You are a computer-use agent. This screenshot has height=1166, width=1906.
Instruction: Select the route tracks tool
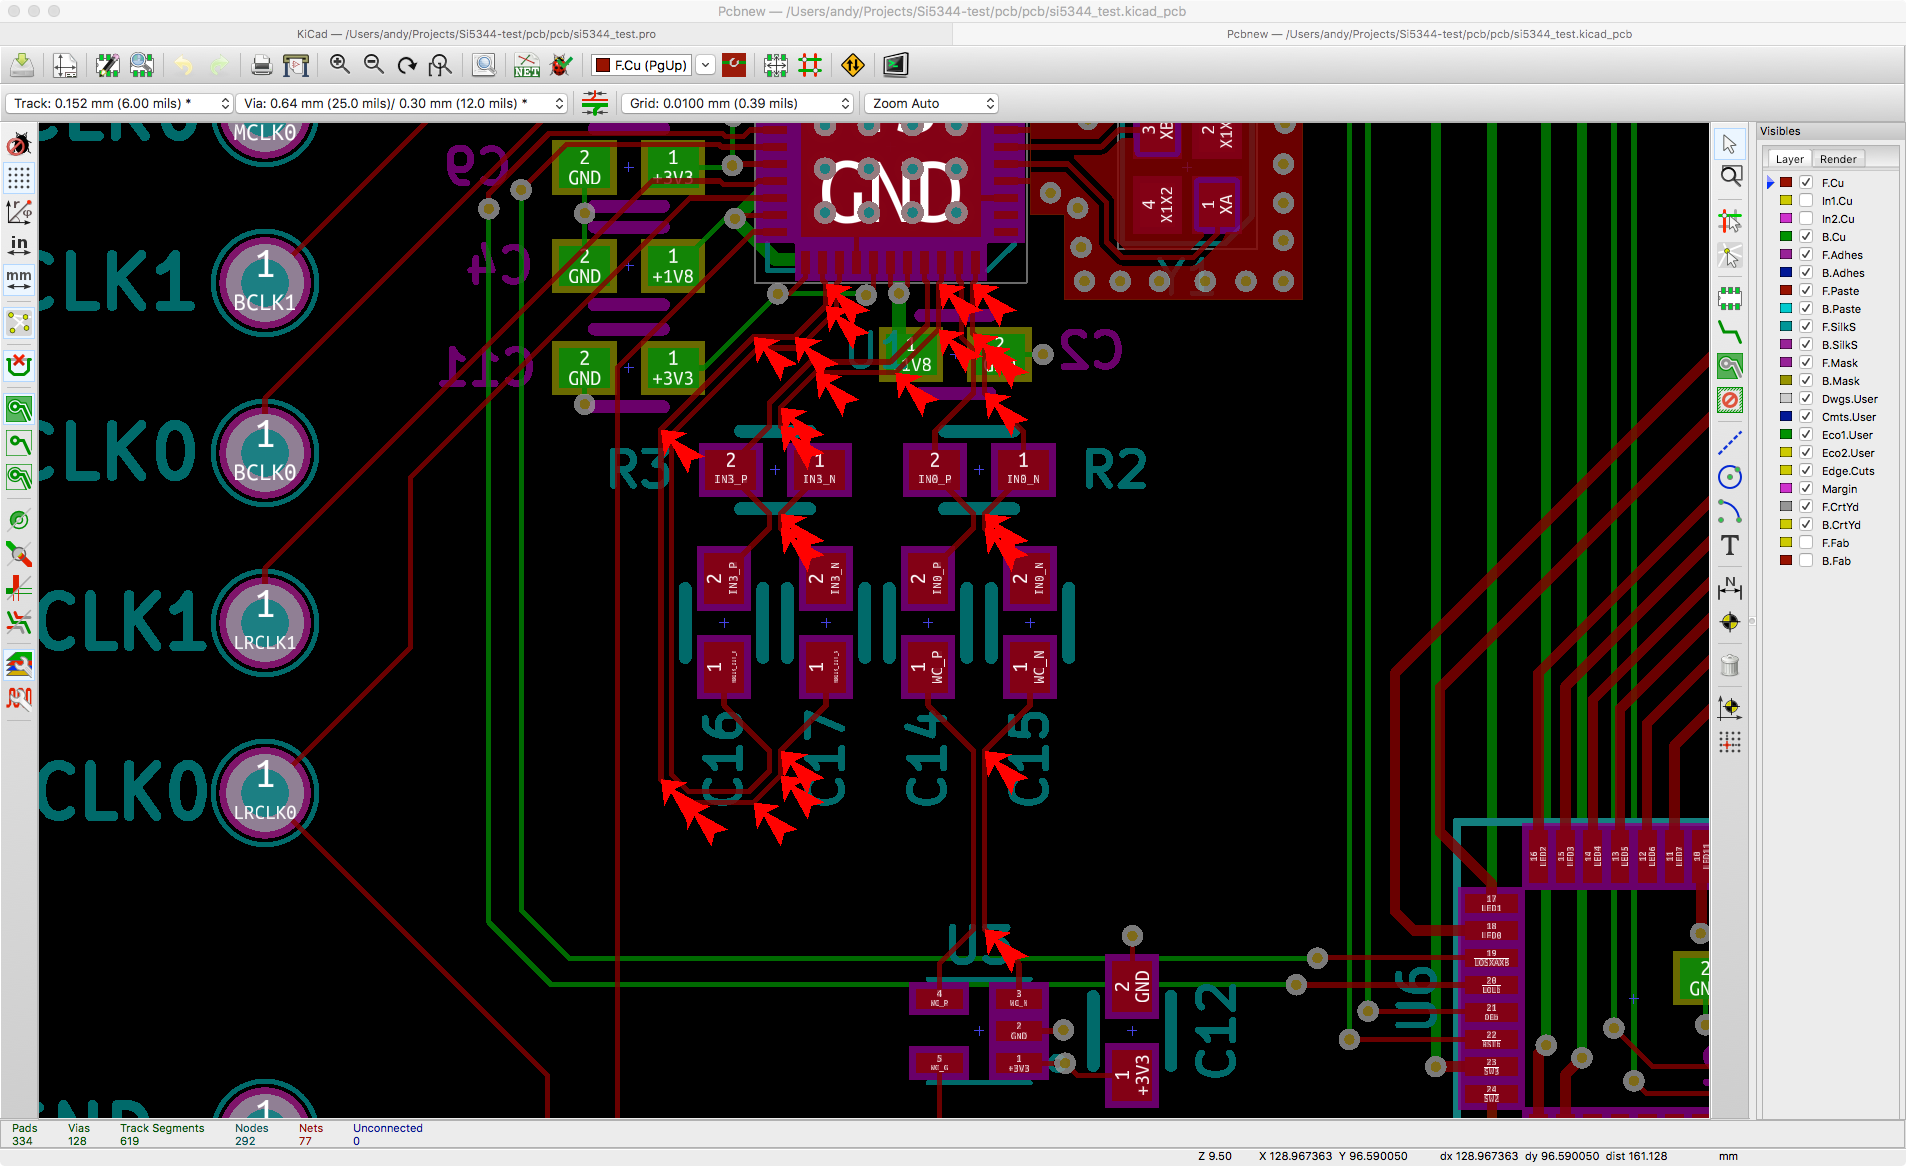click(x=1729, y=332)
